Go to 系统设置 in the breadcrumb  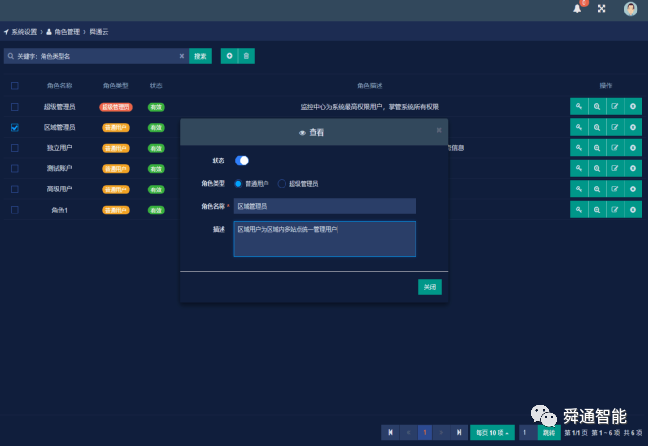pos(24,32)
